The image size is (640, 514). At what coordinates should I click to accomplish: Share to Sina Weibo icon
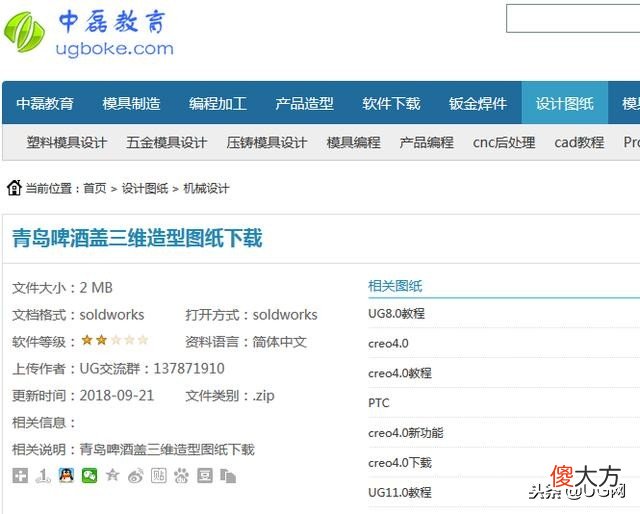tap(136, 476)
